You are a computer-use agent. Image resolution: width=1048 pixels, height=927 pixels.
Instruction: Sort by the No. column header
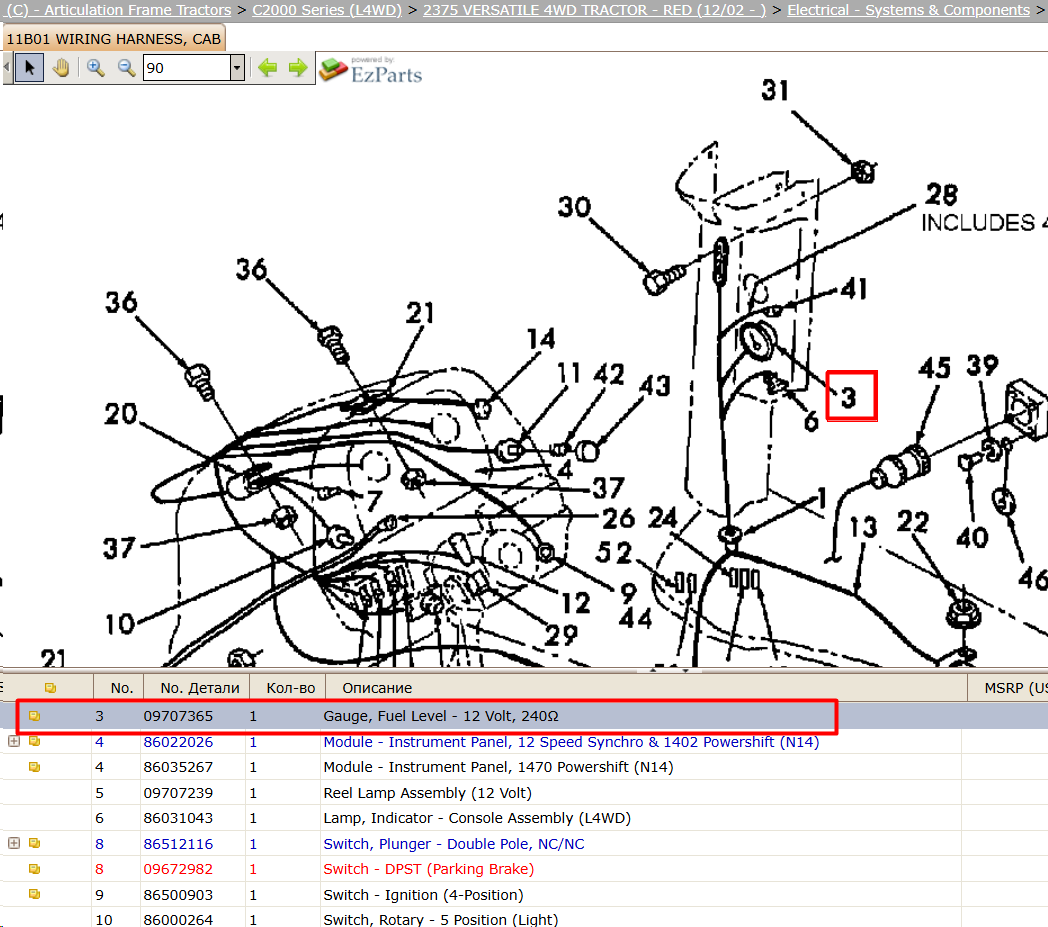click(x=122, y=688)
